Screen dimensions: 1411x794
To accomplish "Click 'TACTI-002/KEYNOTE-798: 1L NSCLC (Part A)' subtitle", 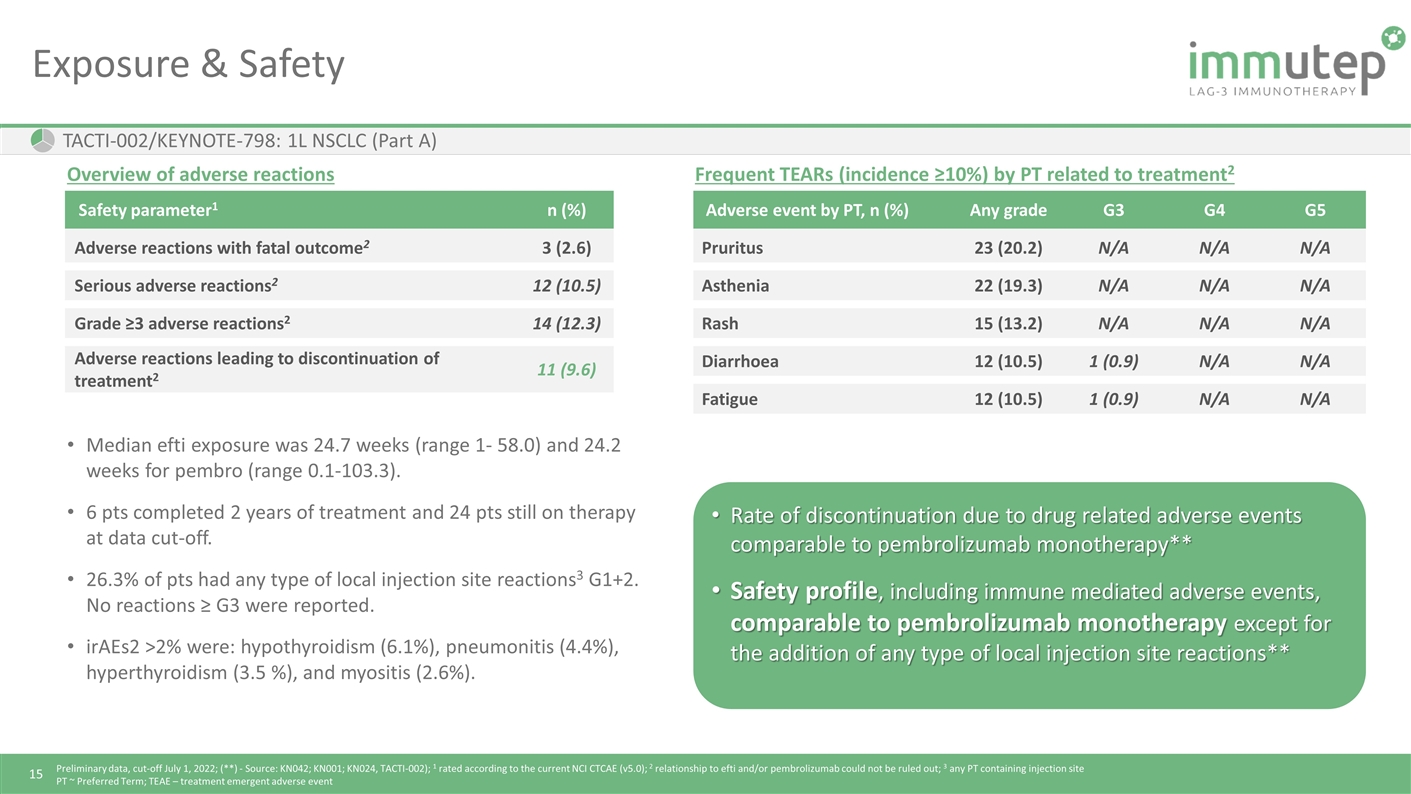I will tap(250, 141).
